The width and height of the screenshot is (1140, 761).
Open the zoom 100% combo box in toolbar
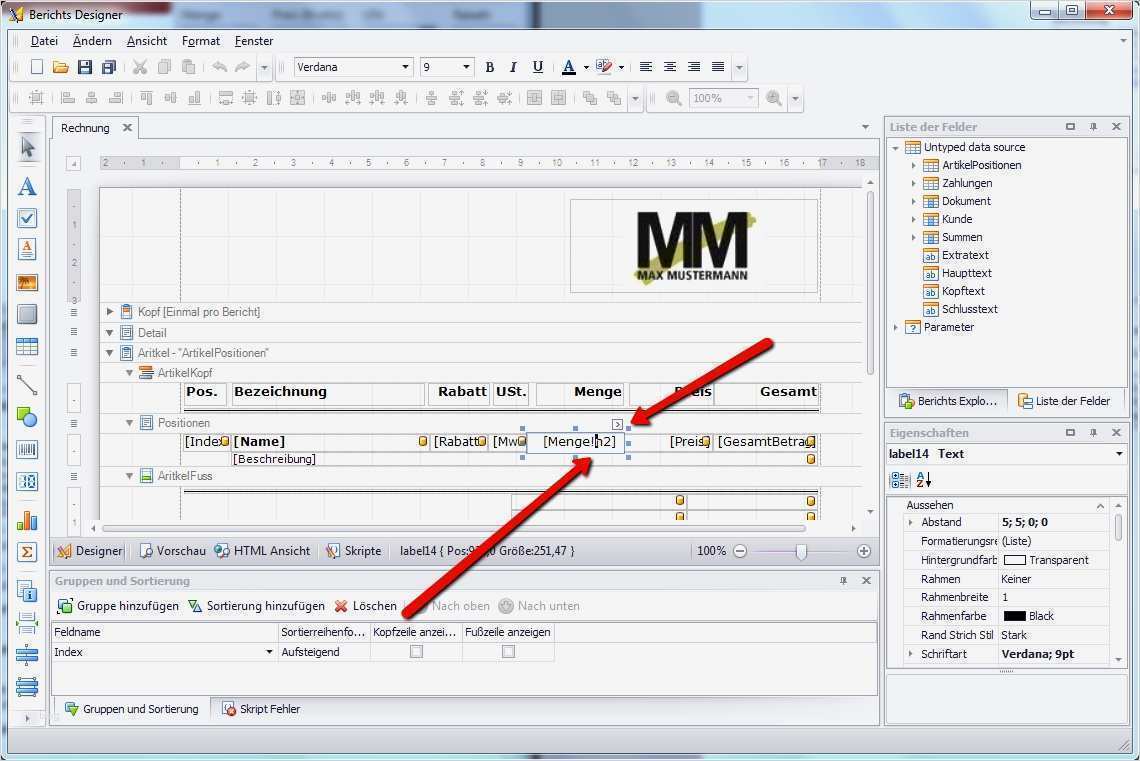(x=723, y=98)
